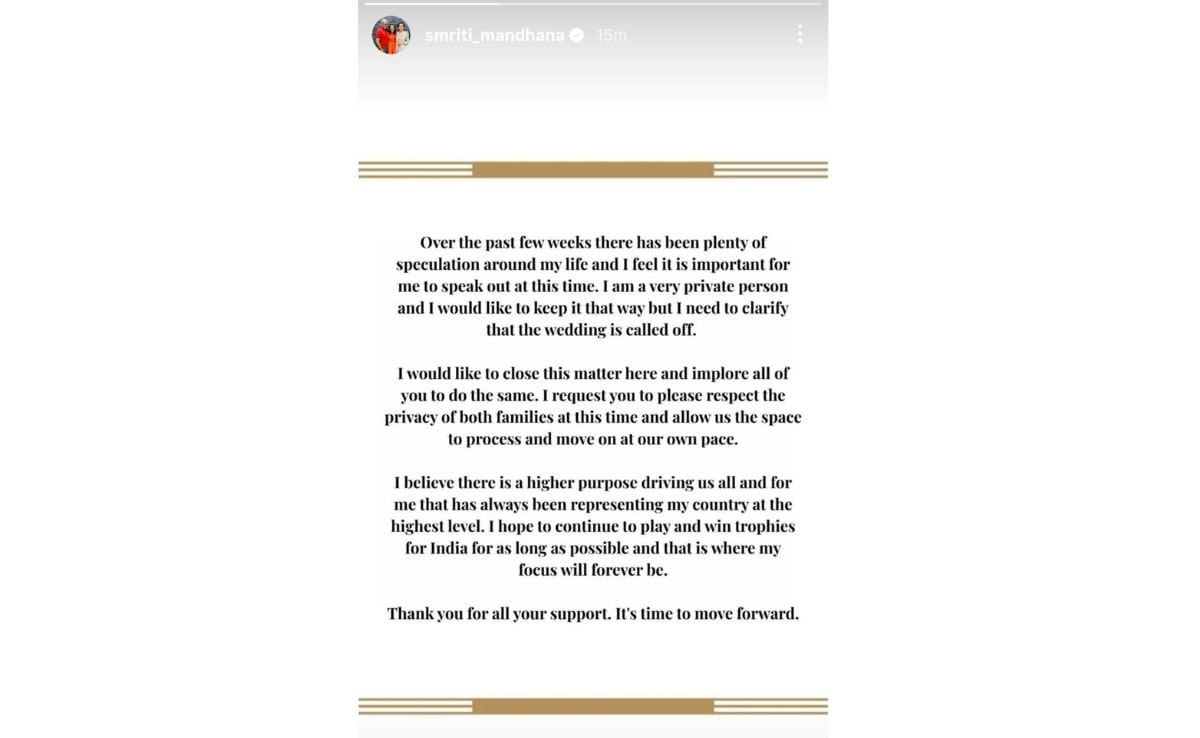The image size is (1200, 738).
Task: Tap the line "focus will forever be."
Action: click(x=593, y=570)
